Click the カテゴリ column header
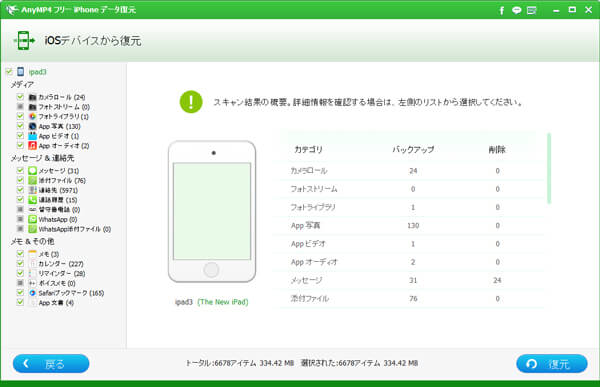 [308, 150]
